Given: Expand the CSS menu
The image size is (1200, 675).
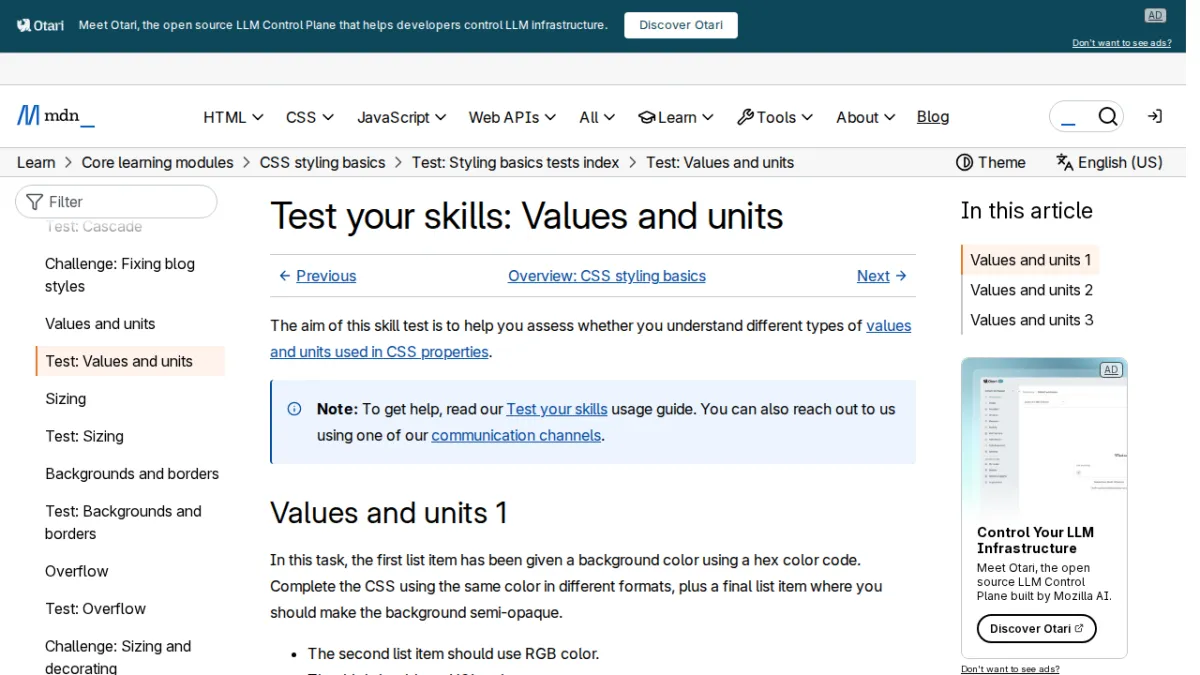Looking at the screenshot, I should coord(310,117).
